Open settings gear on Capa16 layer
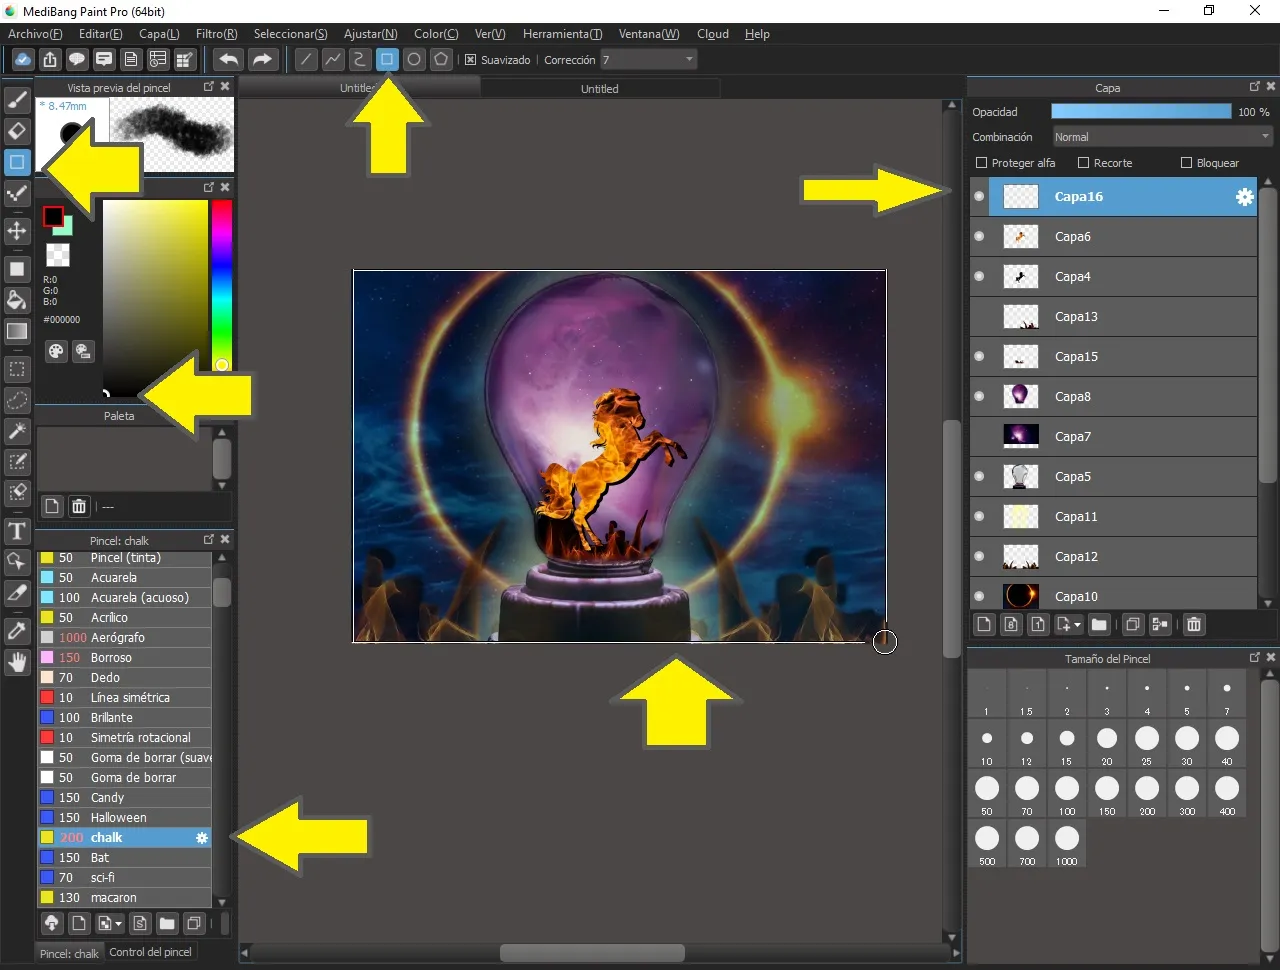This screenshot has width=1280, height=970. [1245, 197]
